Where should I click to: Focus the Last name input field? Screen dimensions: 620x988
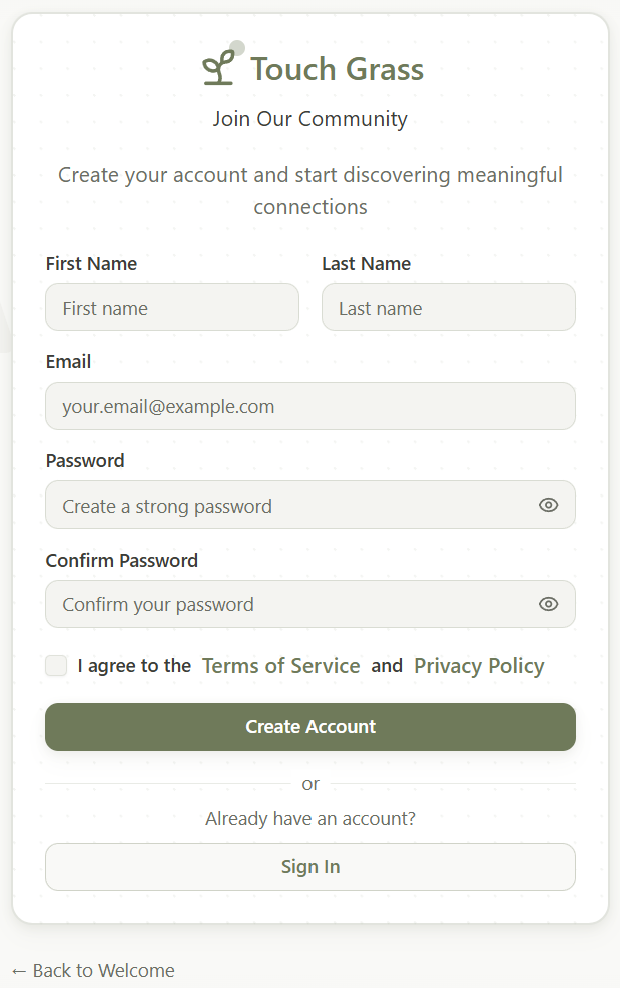(448, 307)
